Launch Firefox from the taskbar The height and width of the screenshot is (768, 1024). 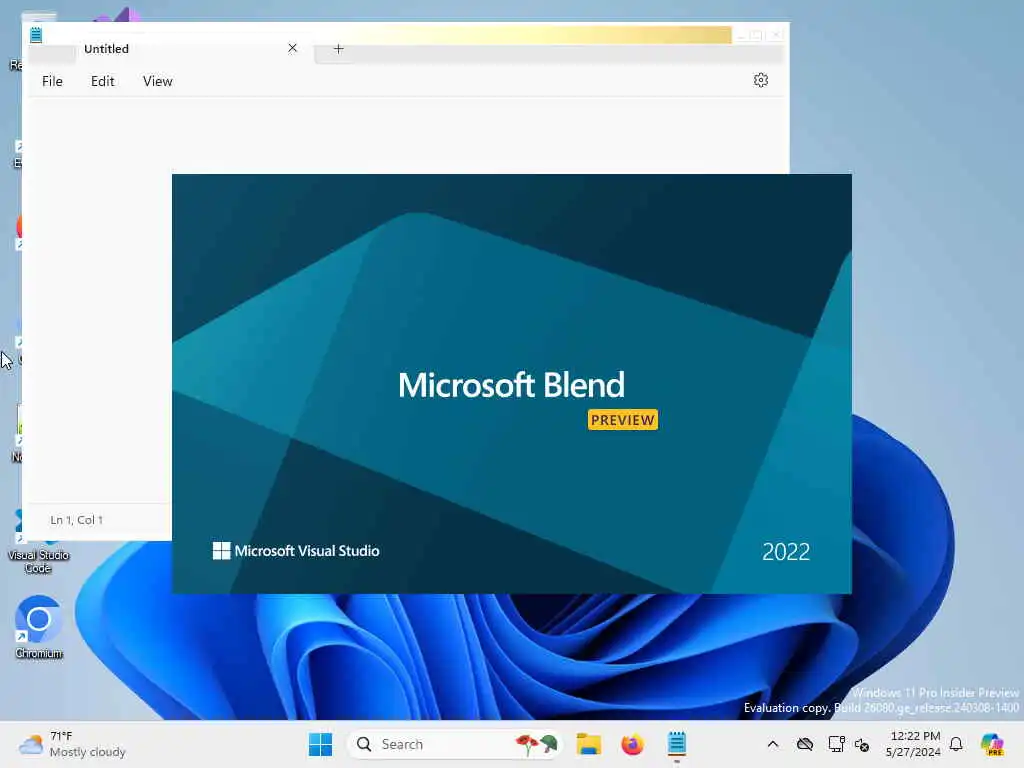(632, 744)
